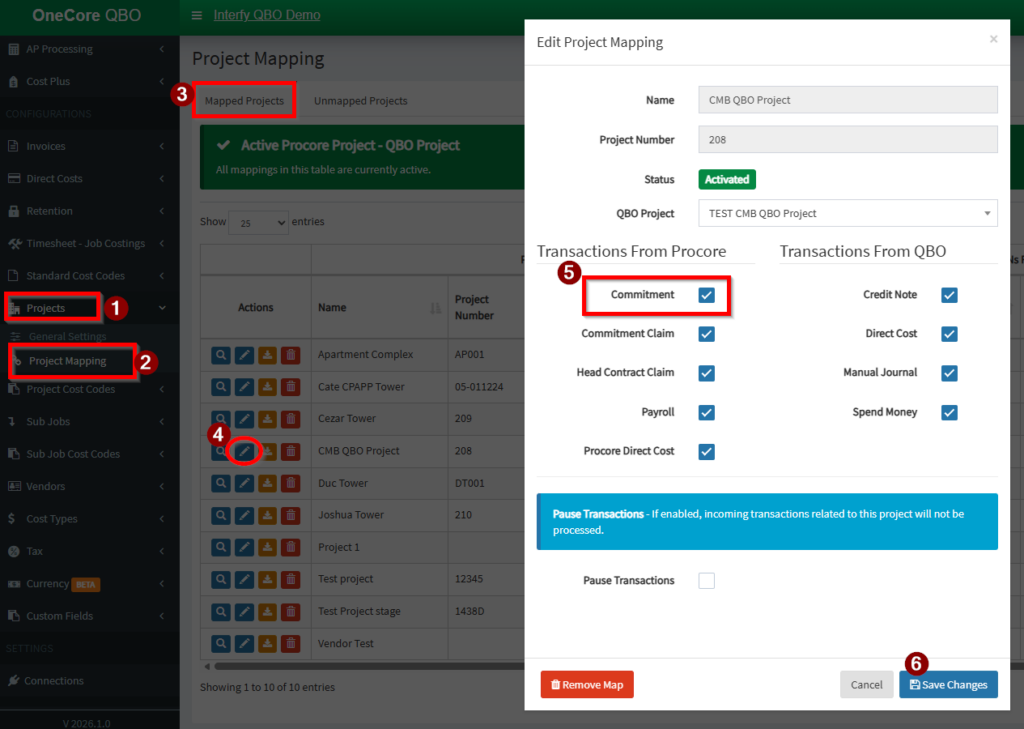Screen dimensions: 1024x729
Task: Click the red delete icon for Duc Tower
Action: coord(290,483)
